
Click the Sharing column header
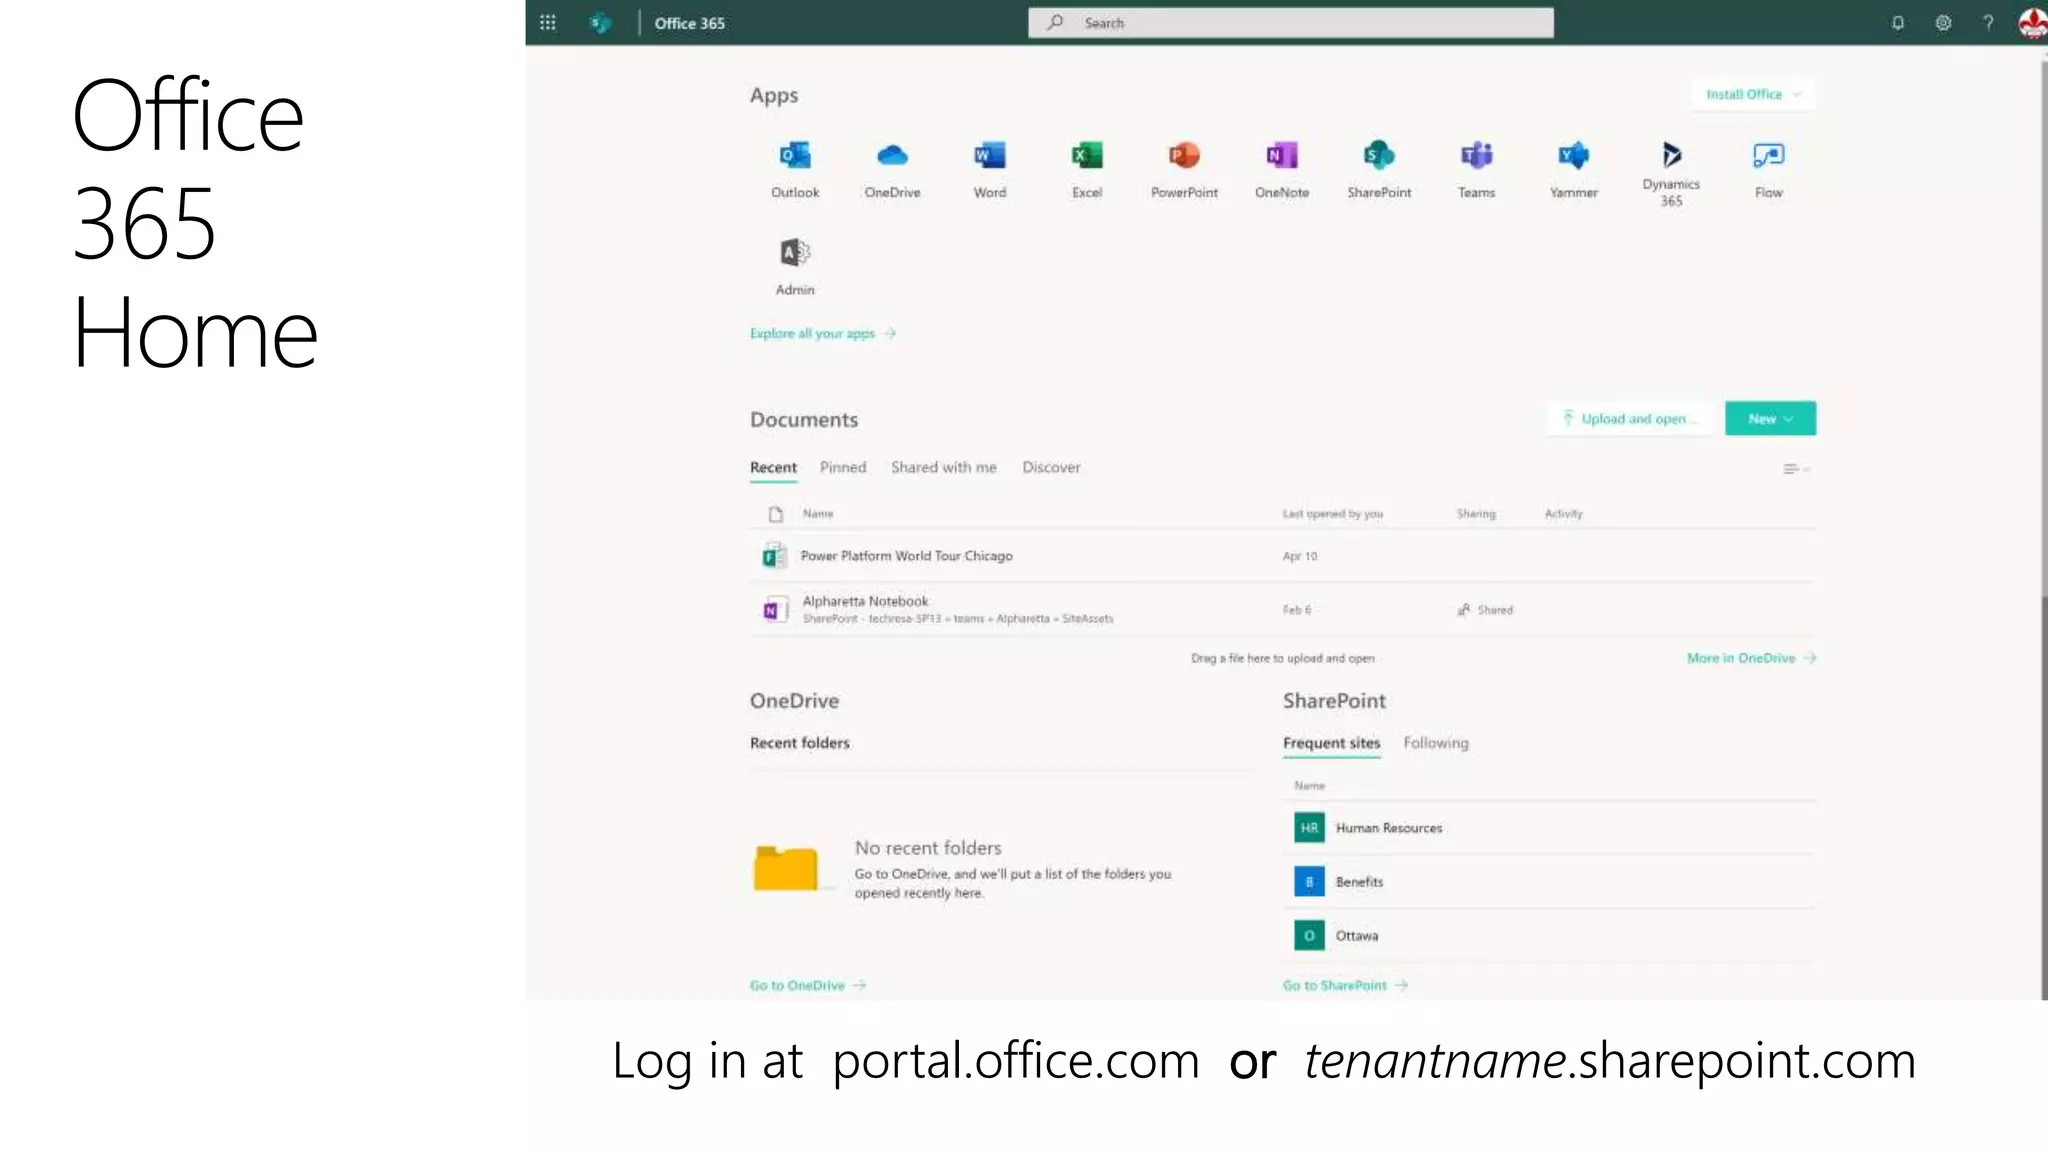pyautogui.click(x=1476, y=514)
